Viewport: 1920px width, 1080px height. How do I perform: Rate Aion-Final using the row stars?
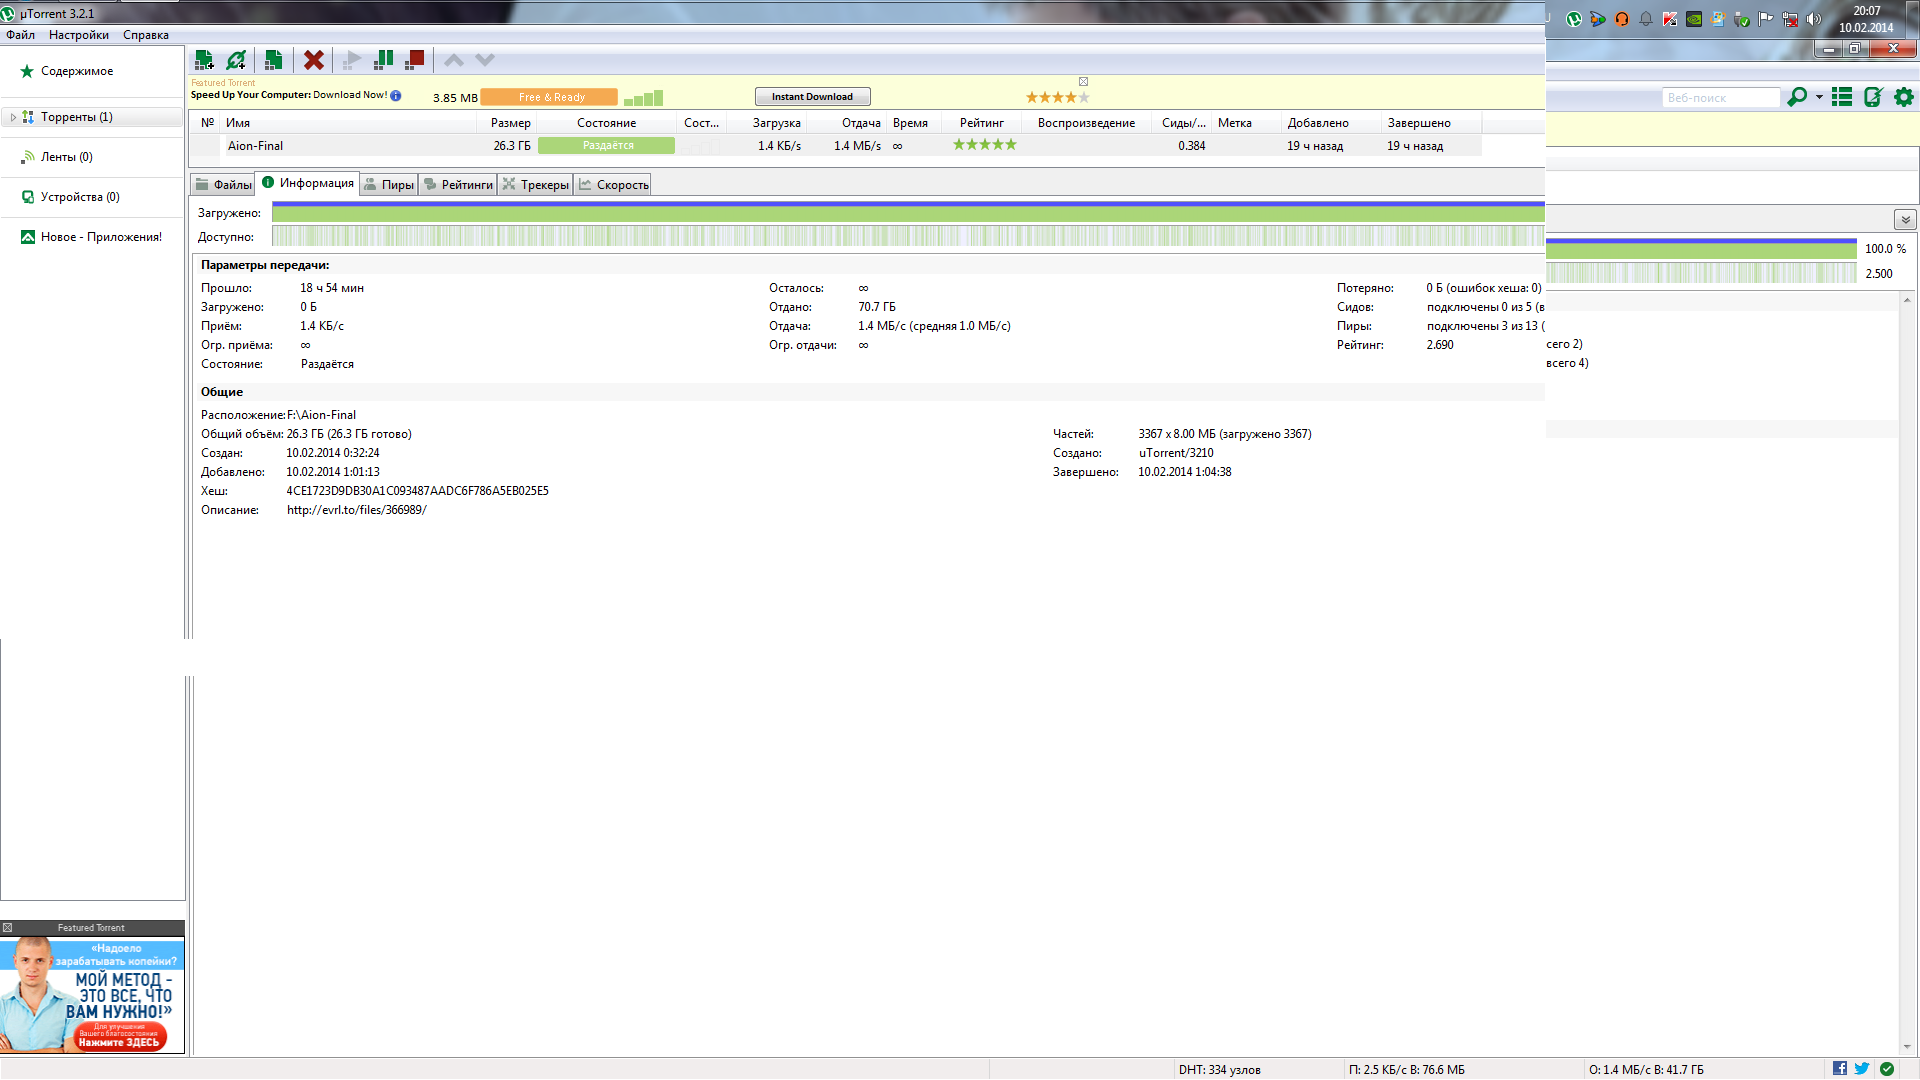click(x=985, y=145)
